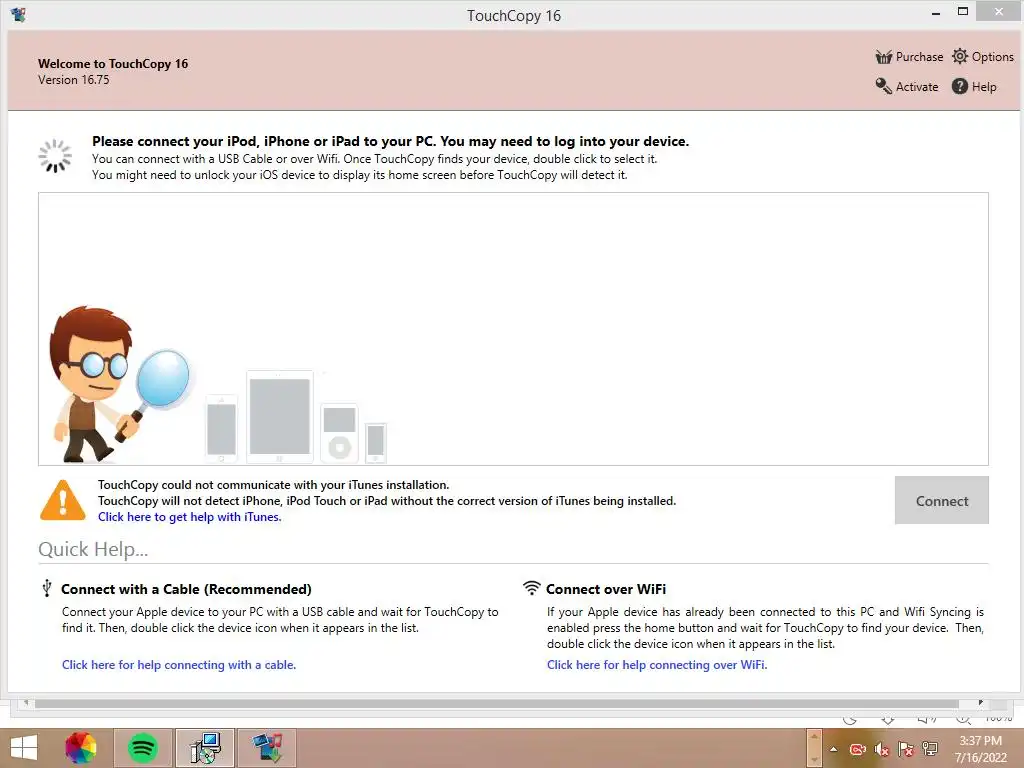Screen dimensions: 1024x768
Task: Click the taskbar toolbar scroll arrows
Action: click(814, 748)
